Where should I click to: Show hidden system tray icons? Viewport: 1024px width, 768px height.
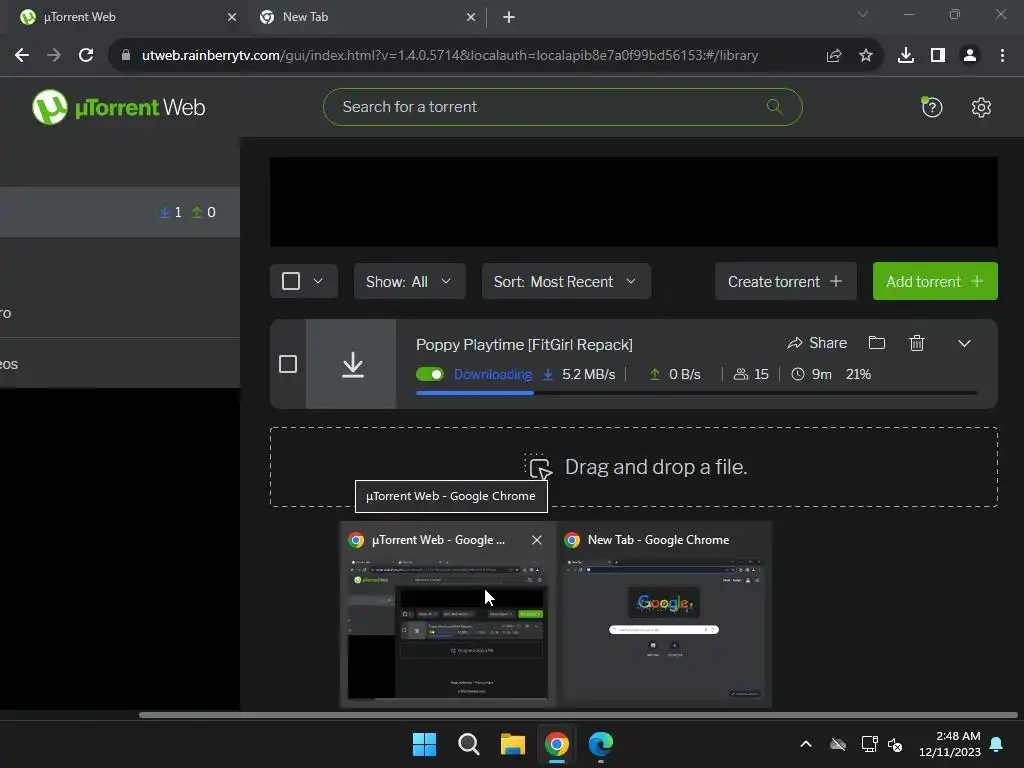[x=806, y=744]
